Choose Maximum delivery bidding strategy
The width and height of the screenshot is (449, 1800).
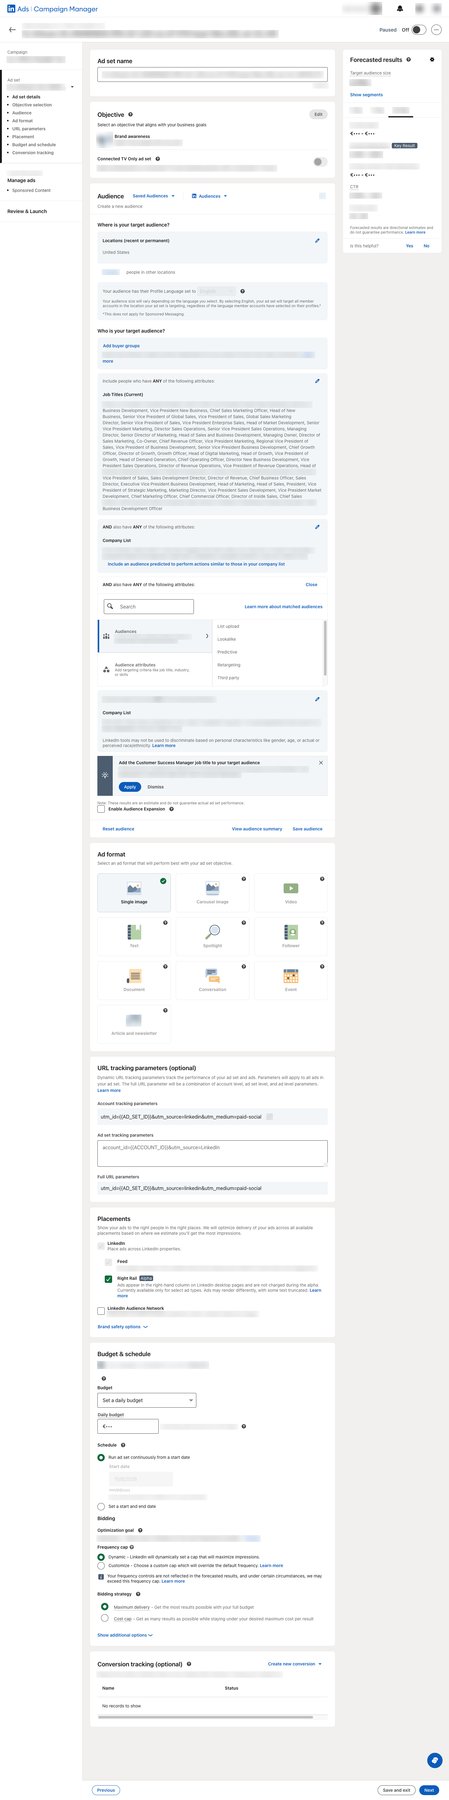tap(105, 1607)
